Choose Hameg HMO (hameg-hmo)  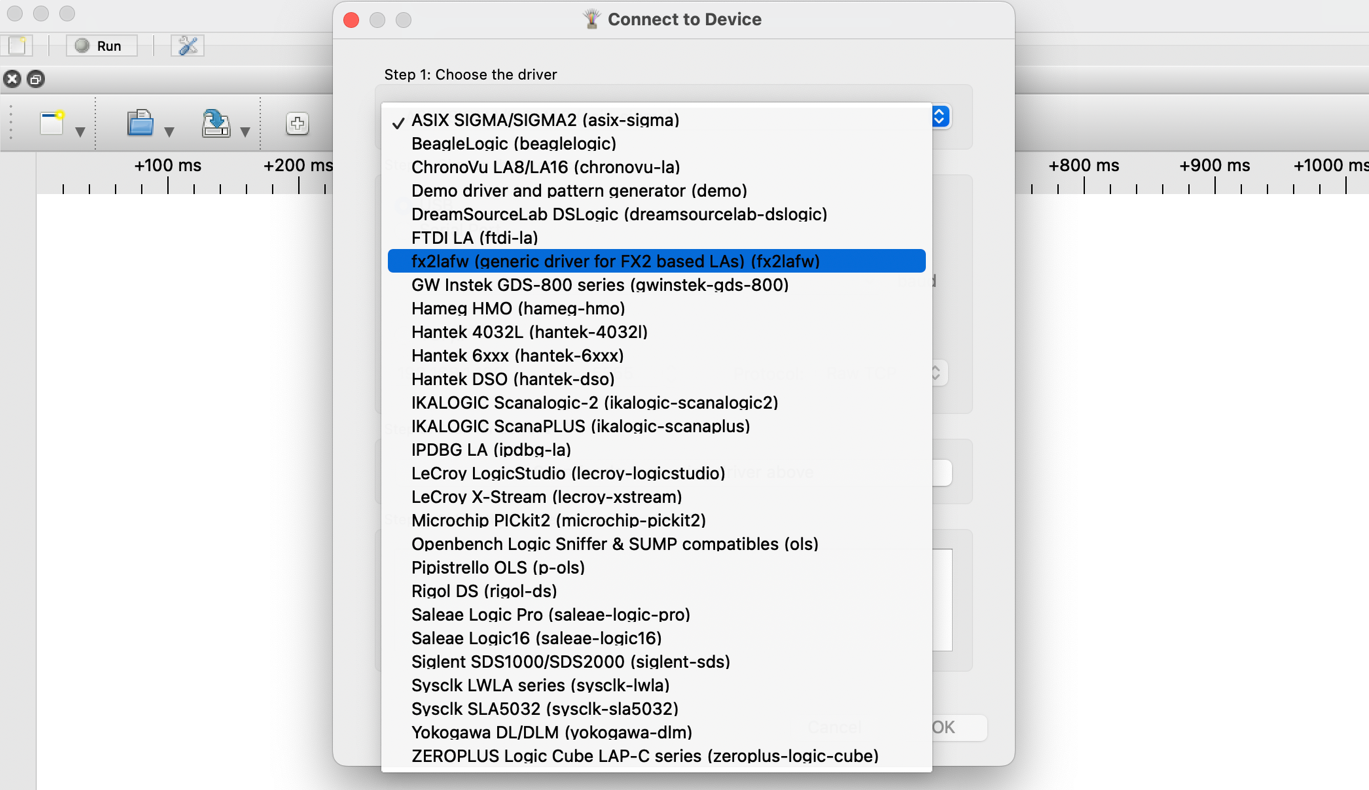(x=656, y=308)
